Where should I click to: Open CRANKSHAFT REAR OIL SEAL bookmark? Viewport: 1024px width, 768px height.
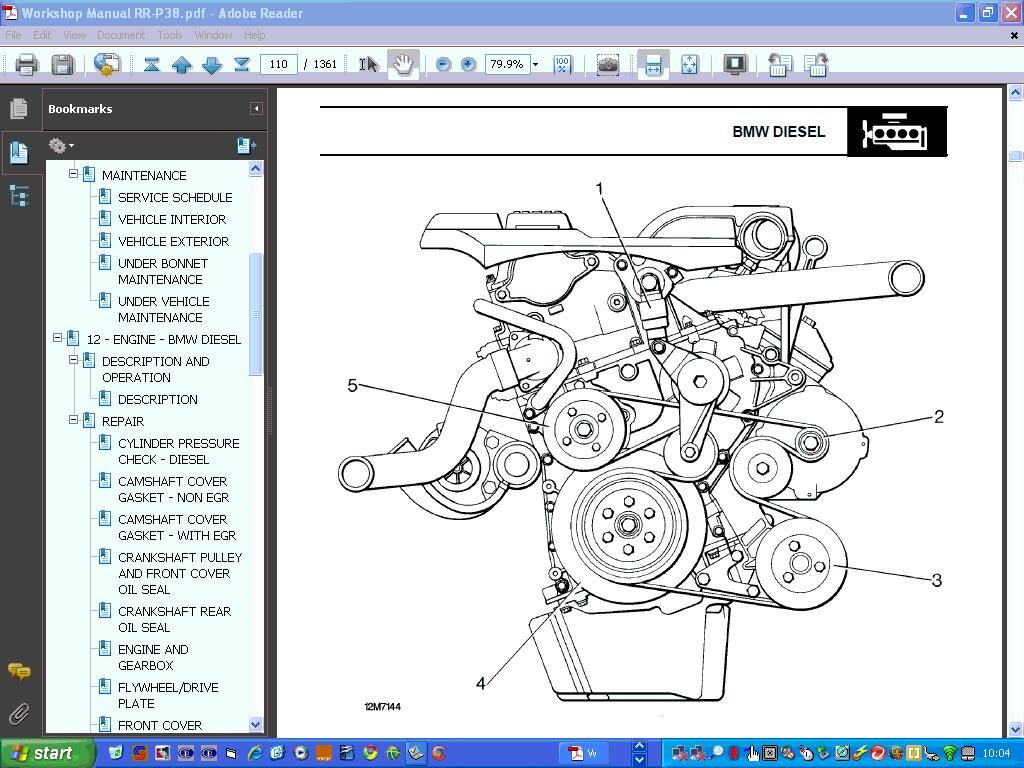(174, 619)
